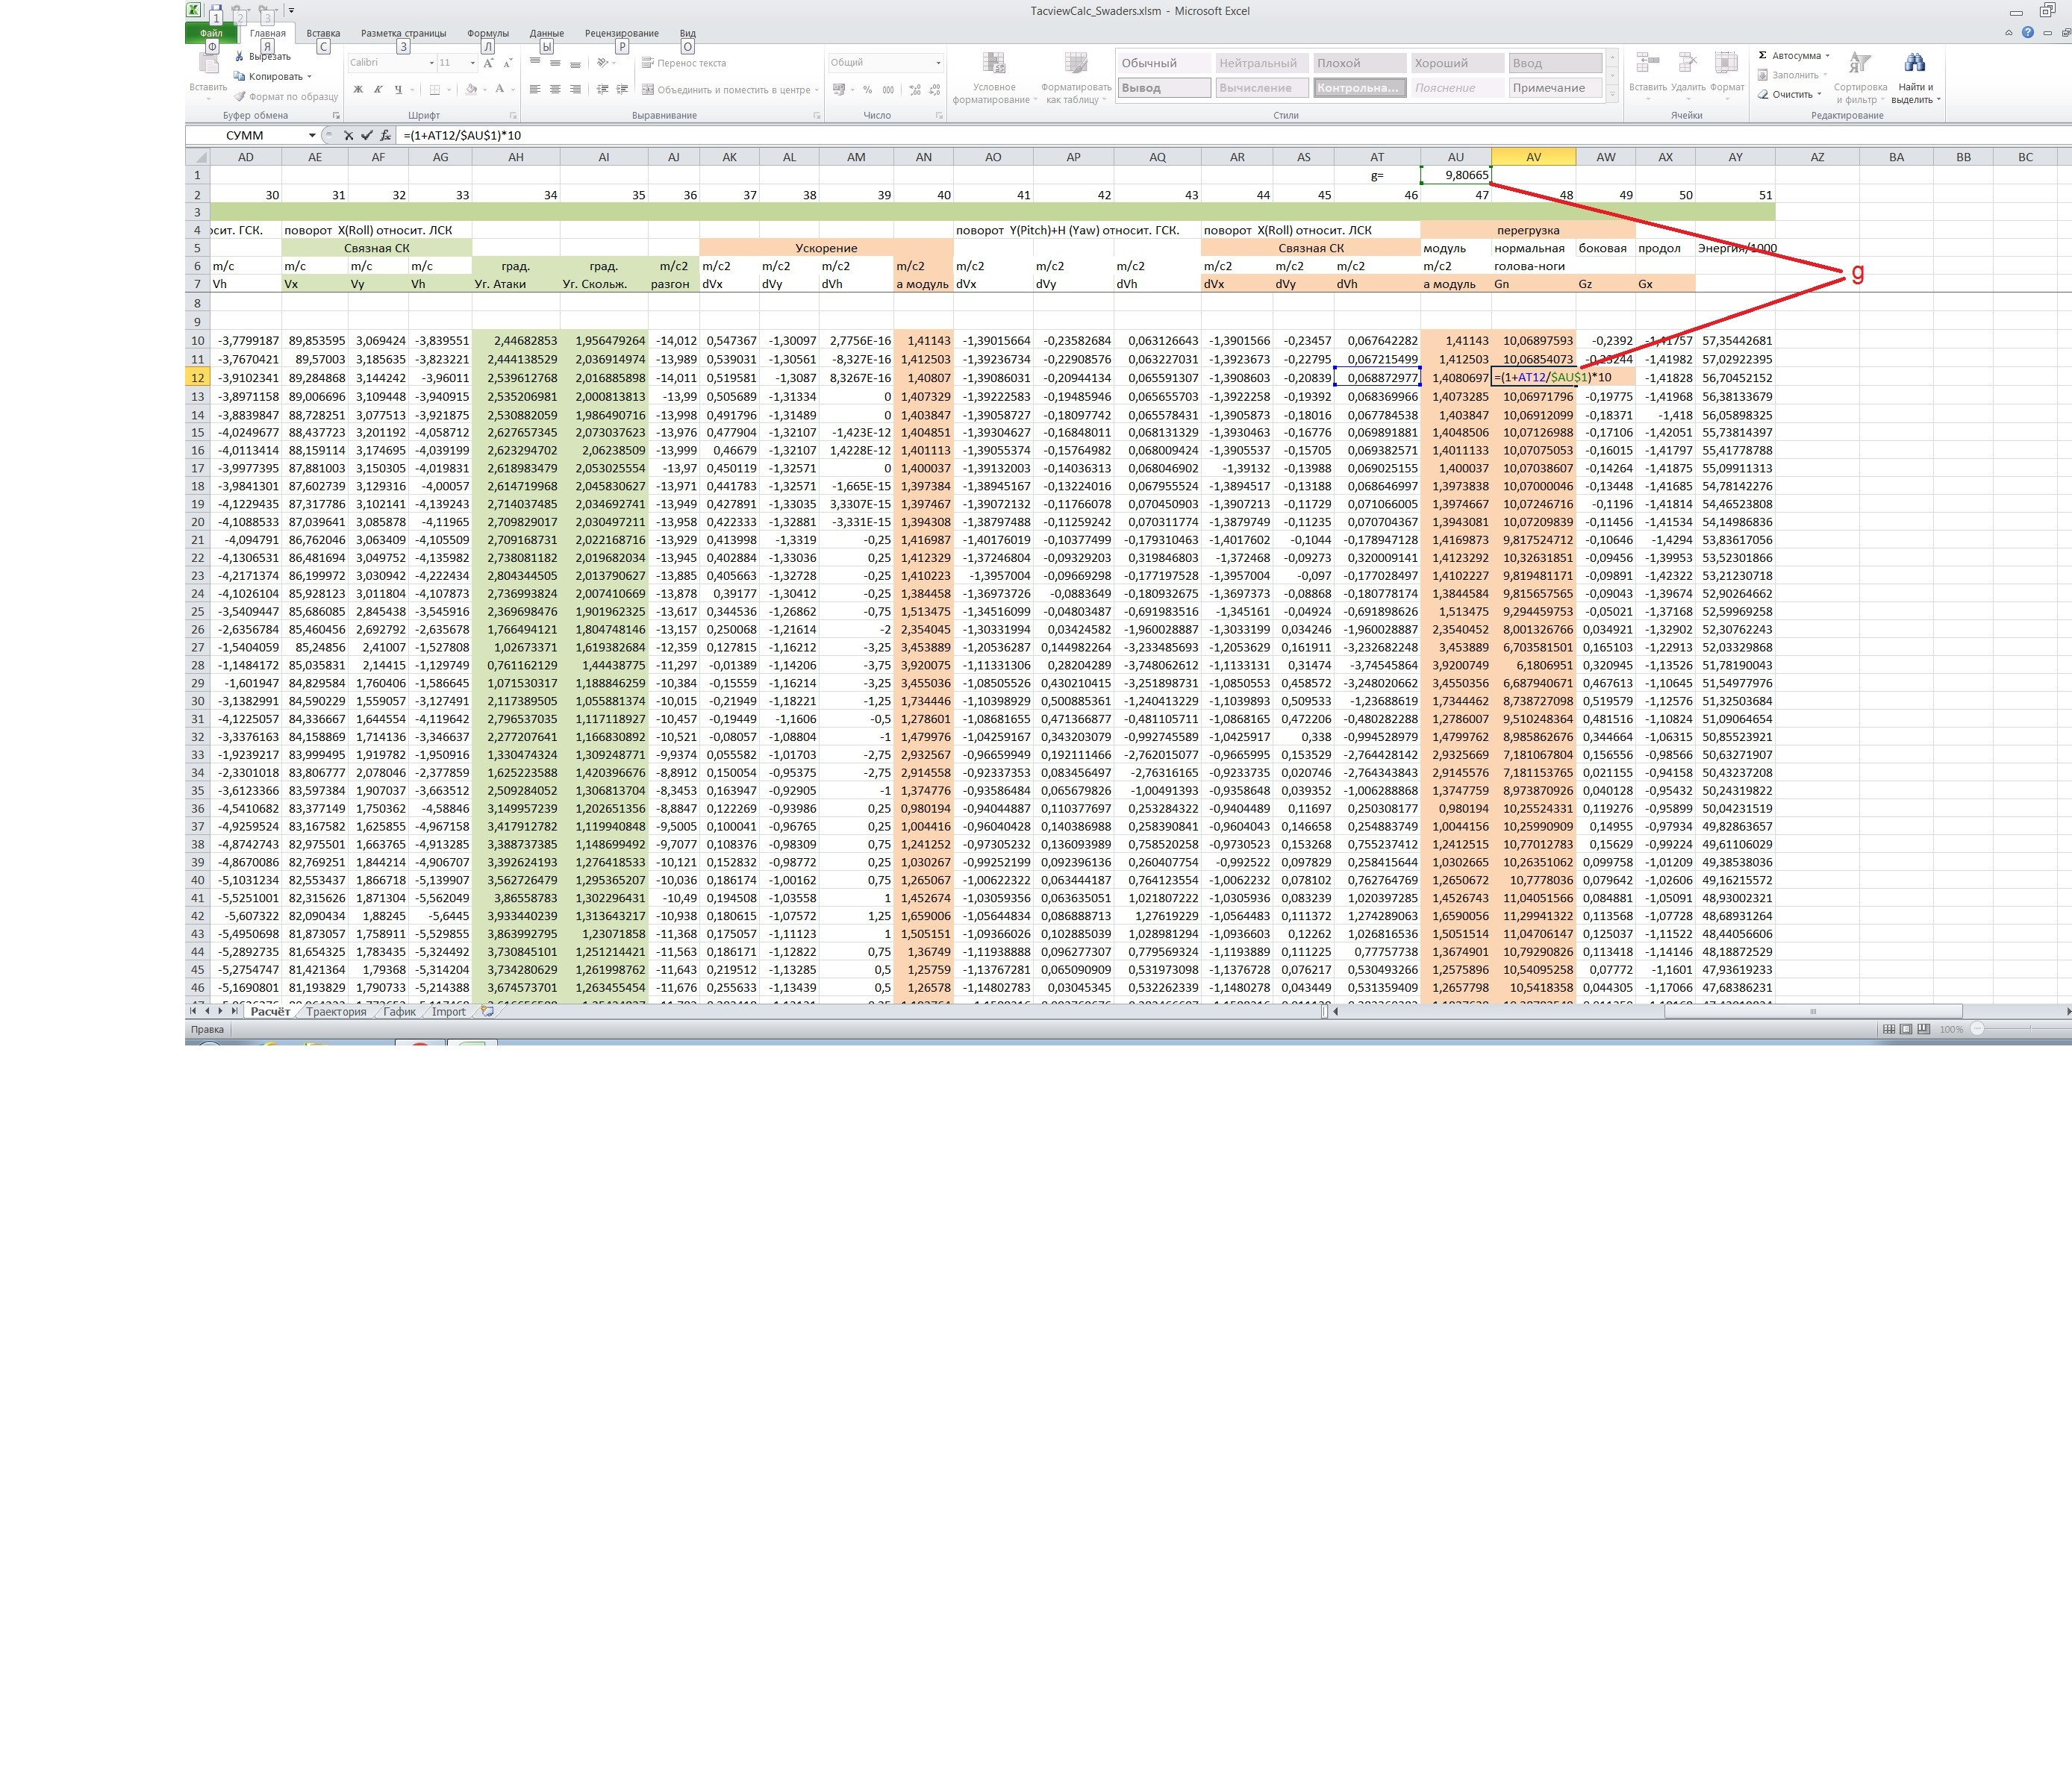Decrease font size with the small A icon
The height and width of the screenshot is (1770, 2072).
(x=508, y=63)
